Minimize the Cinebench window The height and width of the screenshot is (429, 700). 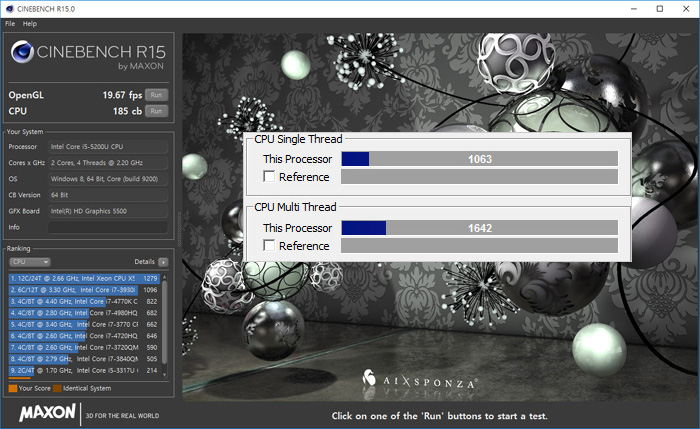(633, 9)
